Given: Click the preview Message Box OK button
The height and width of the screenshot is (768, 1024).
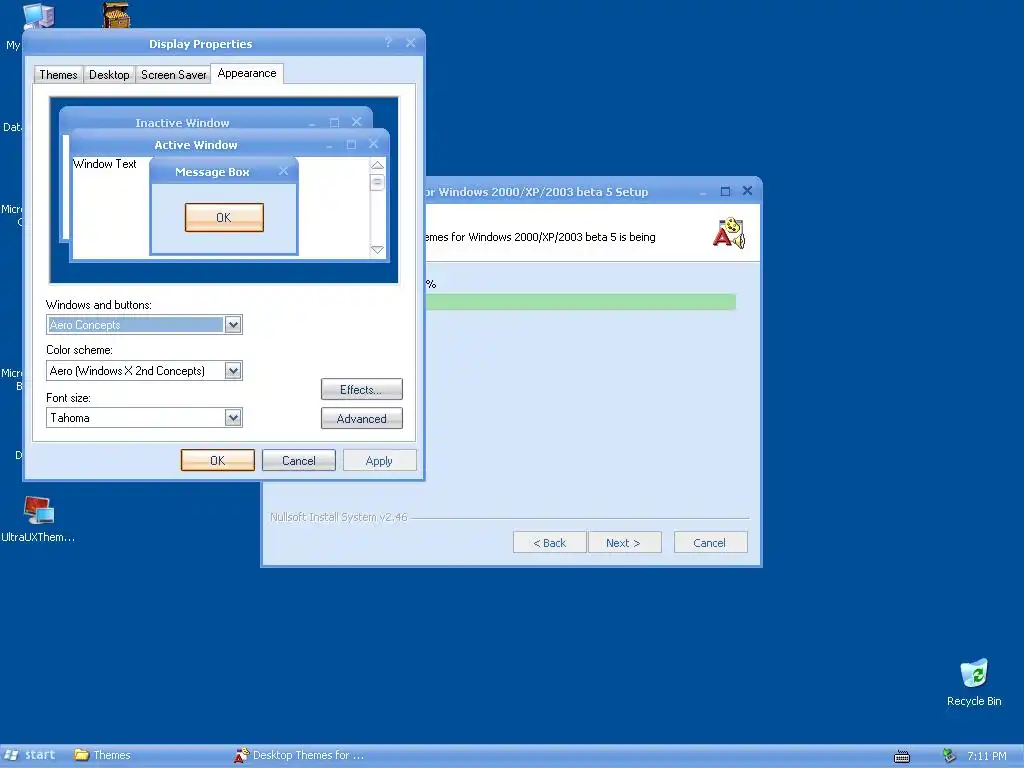Looking at the screenshot, I should 224,217.
